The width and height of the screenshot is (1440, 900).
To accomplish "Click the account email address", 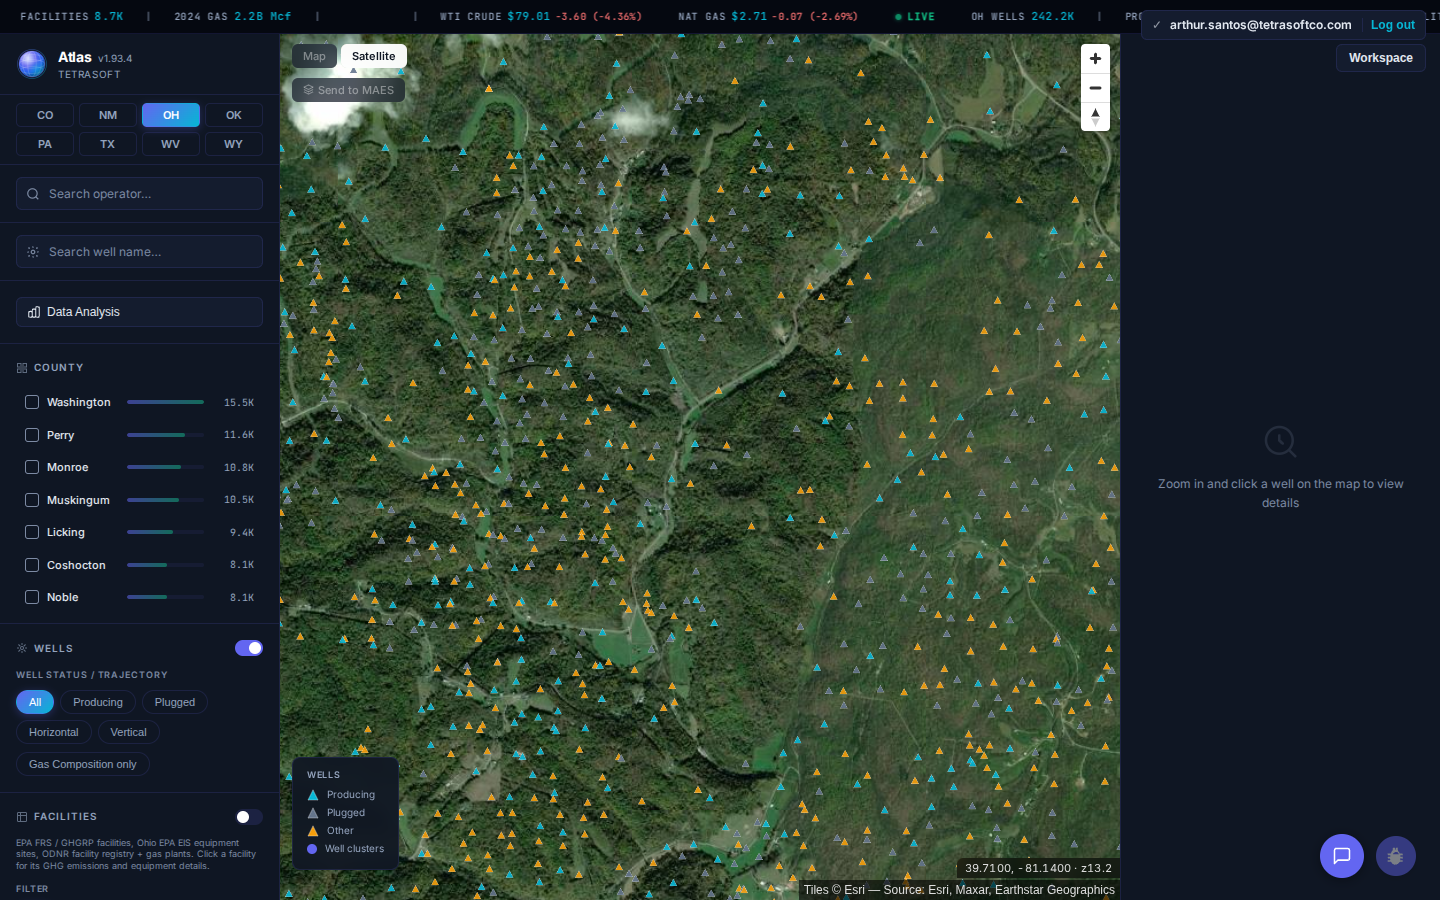I will [1260, 25].
